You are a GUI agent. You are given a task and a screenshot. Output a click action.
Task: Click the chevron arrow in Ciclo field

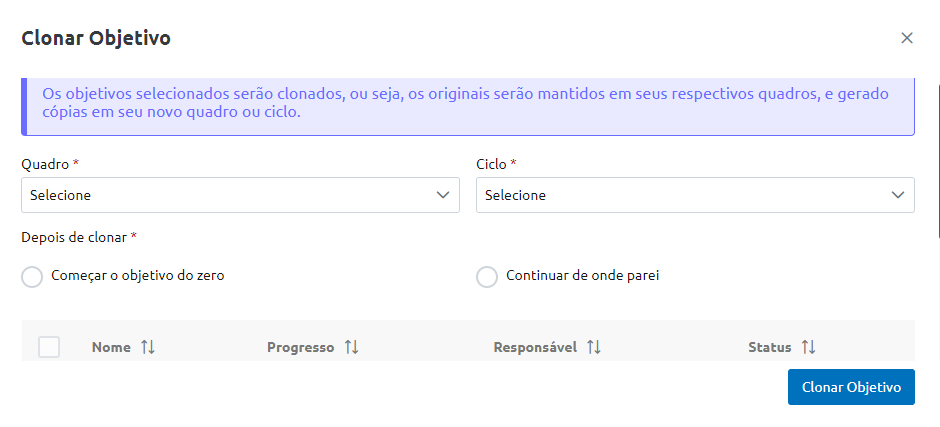click(x=899, y=195)
